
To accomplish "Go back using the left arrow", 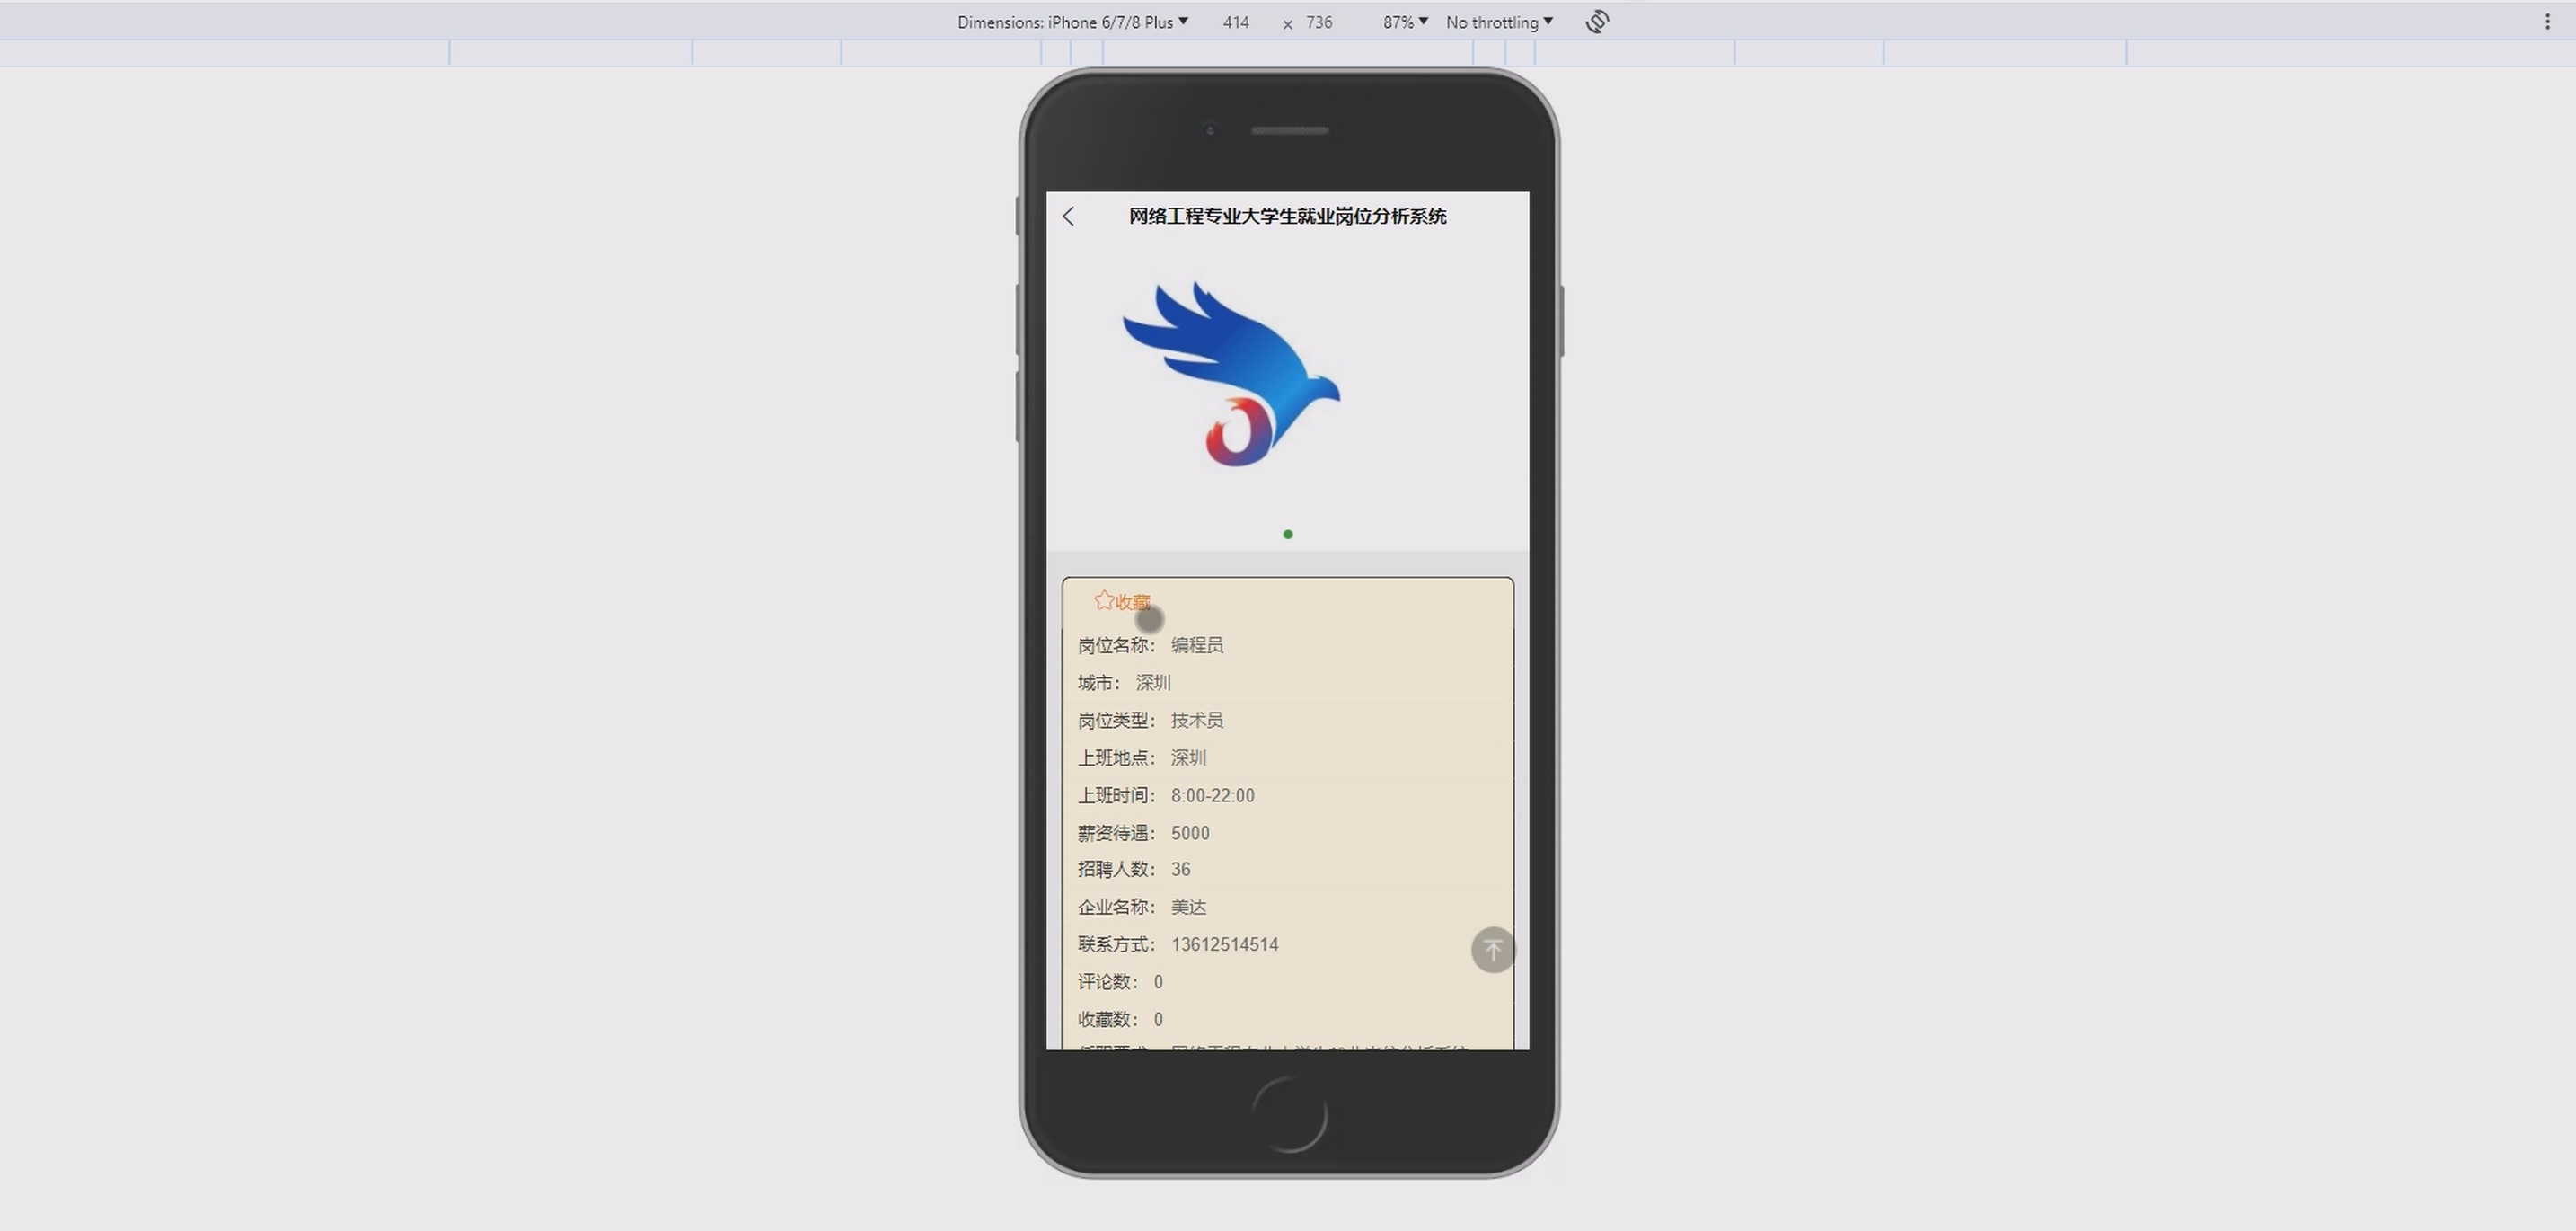I will pos(1068,216).
